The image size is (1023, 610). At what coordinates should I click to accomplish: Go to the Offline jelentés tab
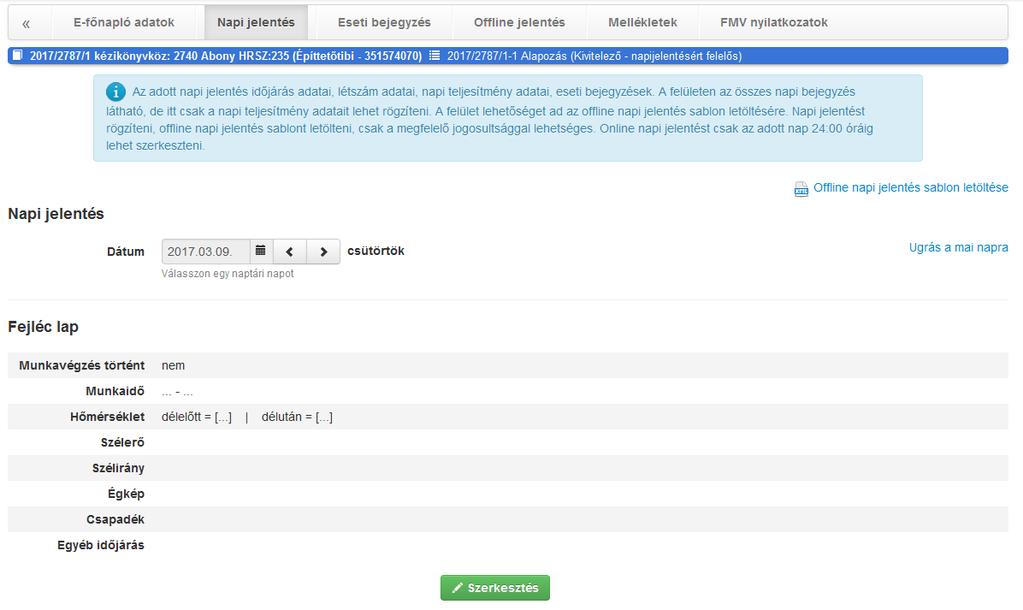click(519, 23)
